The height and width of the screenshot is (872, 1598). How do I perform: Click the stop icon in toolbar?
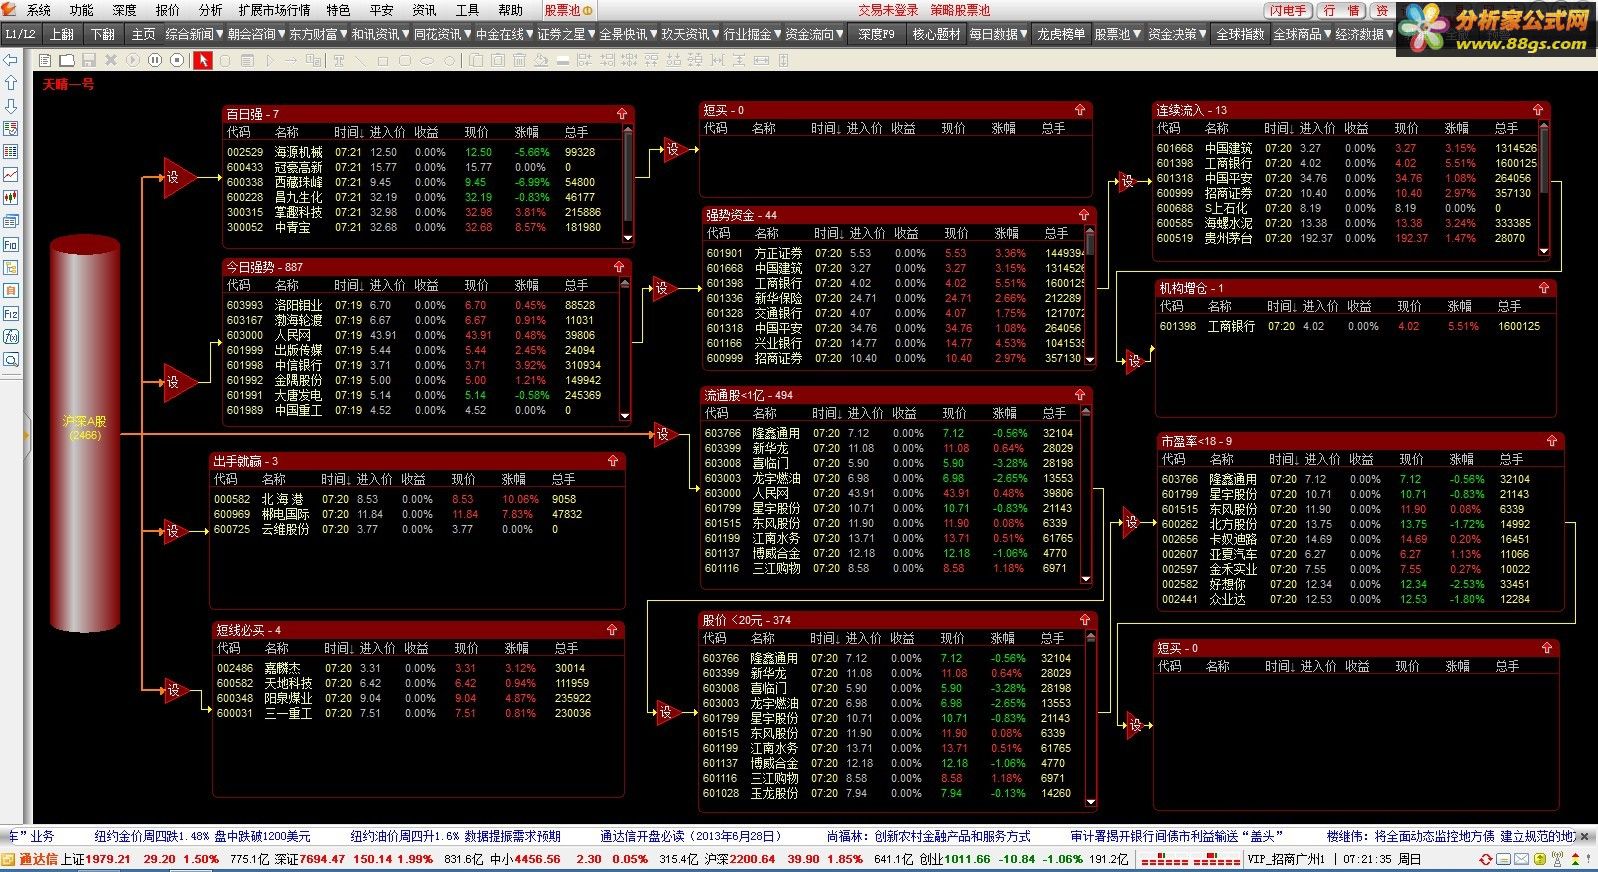point(177,60)
